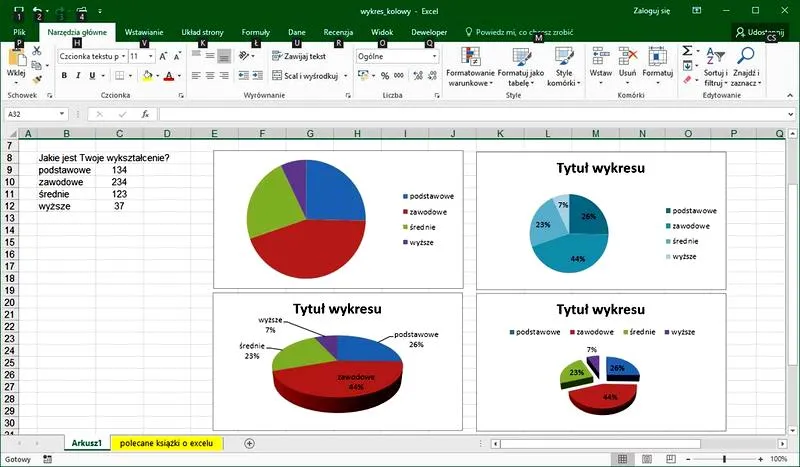Click the Orientation text rotation icon

click(x=244, y=56)
